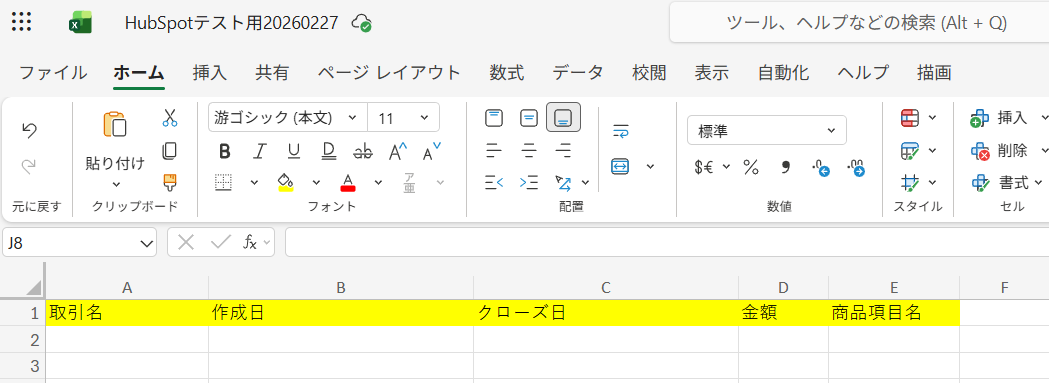The height and width of the screenshot is (383, 1049).
Task: Toggle wrap text
Action: [x=620, y=132]
